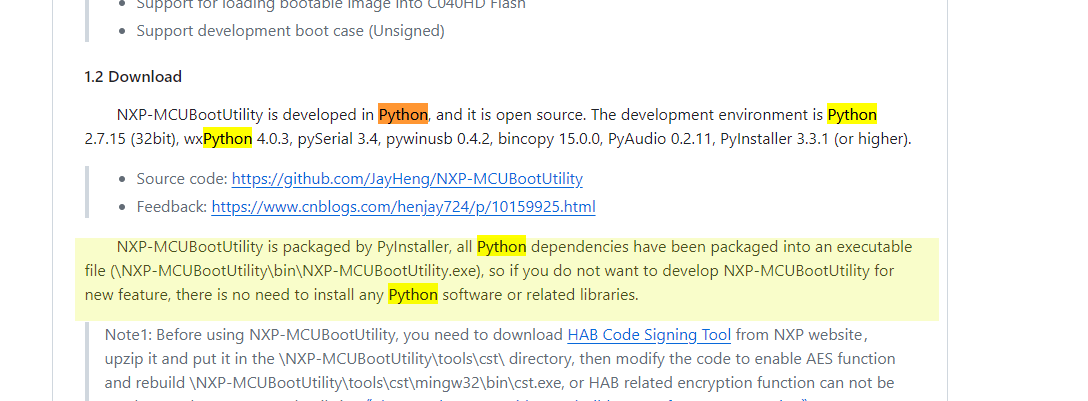Screen dimensions: 1088x401
Task: Click "Support development boot case (Unsigned)" bullet
Action: pos(290,30)
